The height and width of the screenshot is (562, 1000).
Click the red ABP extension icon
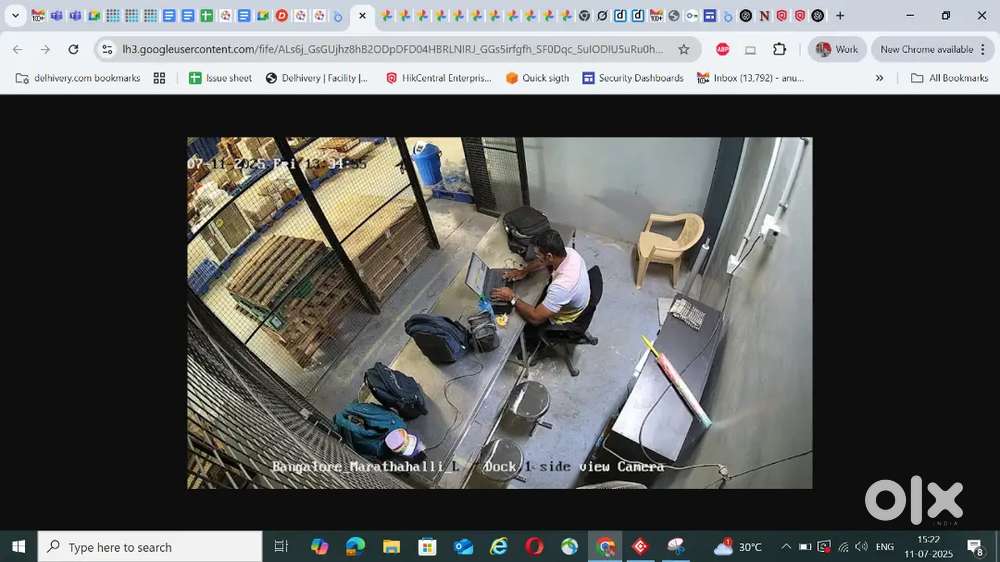pos(722,49)
